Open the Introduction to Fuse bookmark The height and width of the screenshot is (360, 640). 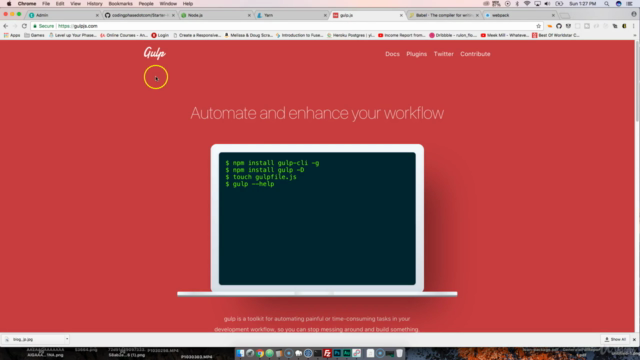[x=299, y=35]
